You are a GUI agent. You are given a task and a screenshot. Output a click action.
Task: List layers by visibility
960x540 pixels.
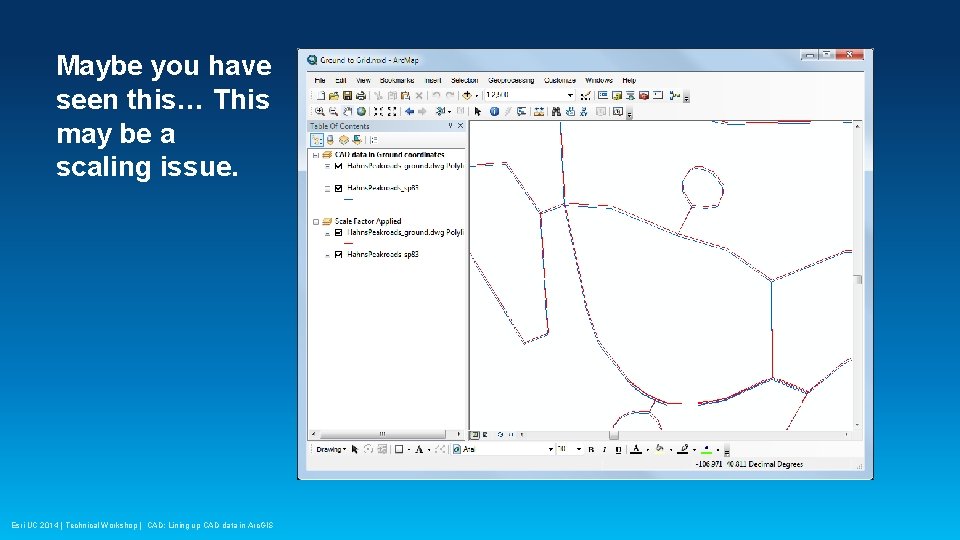(343, 140)
